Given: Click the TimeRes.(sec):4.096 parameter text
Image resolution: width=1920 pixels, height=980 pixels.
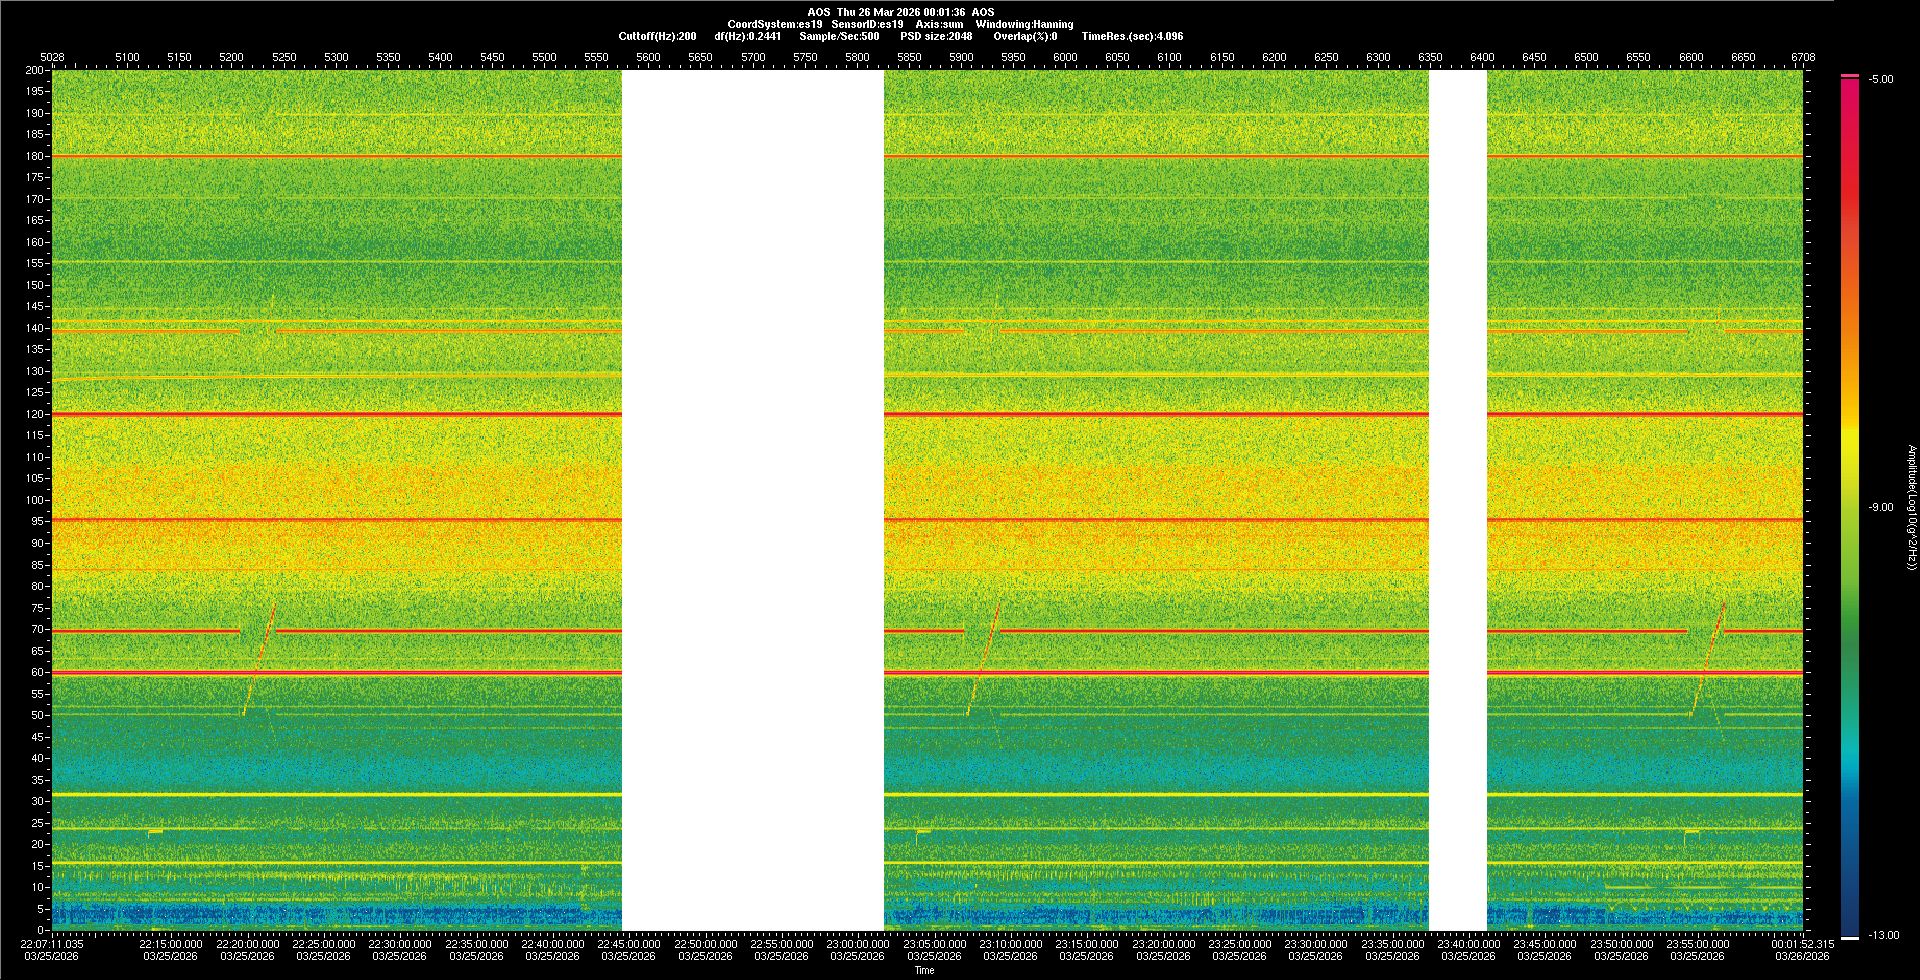Looking at the screenshot, I should [1132, 36].
